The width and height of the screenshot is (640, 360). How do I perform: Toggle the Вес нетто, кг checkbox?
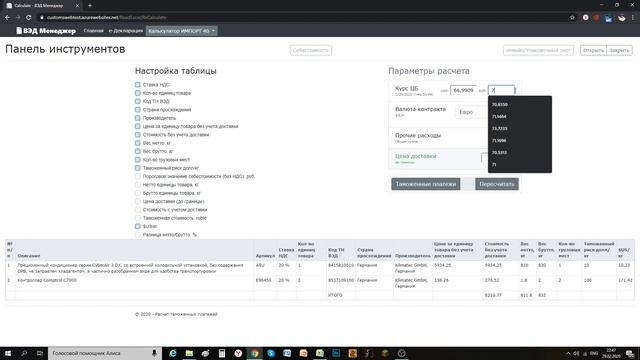tap(138, 143)
